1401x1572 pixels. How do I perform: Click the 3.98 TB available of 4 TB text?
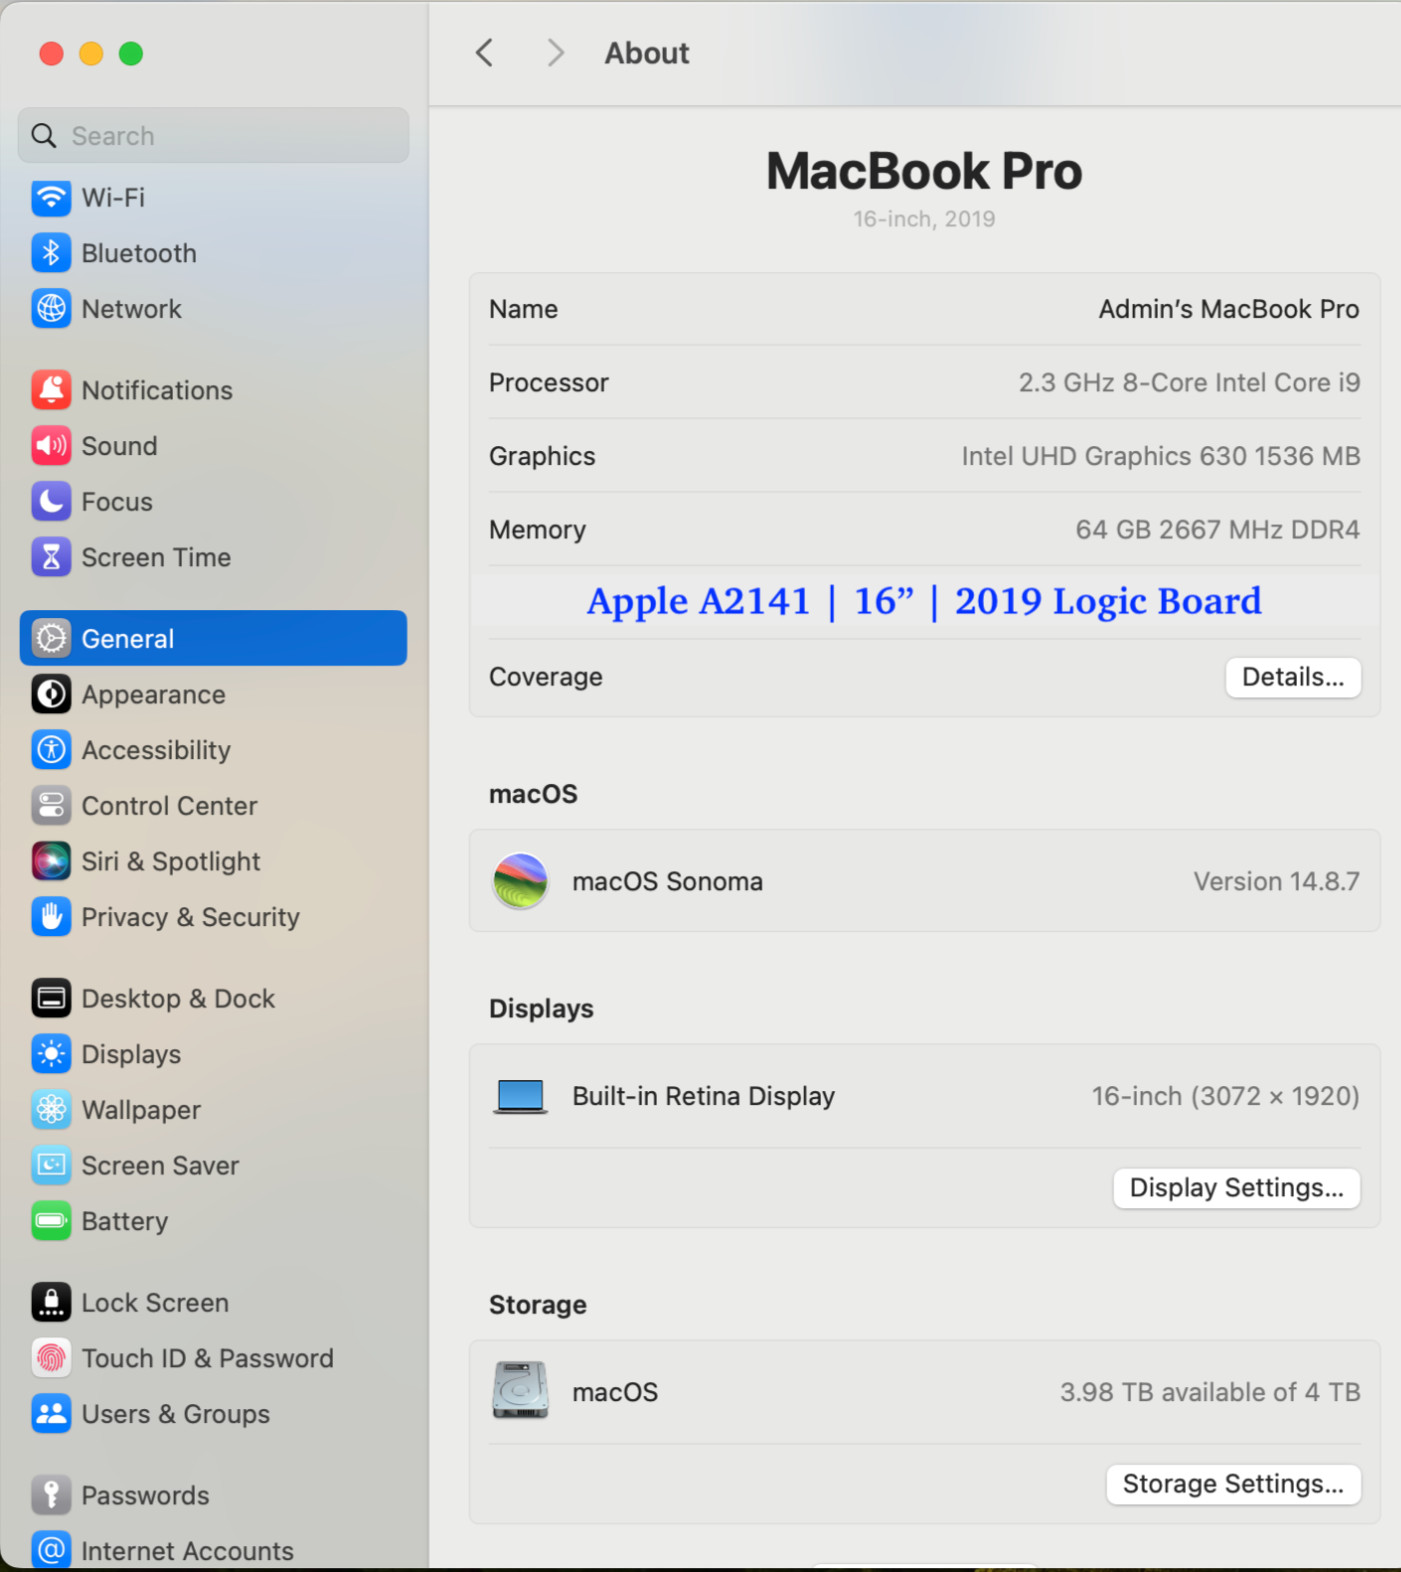pyautogui.click(x=1210, y=1392)
